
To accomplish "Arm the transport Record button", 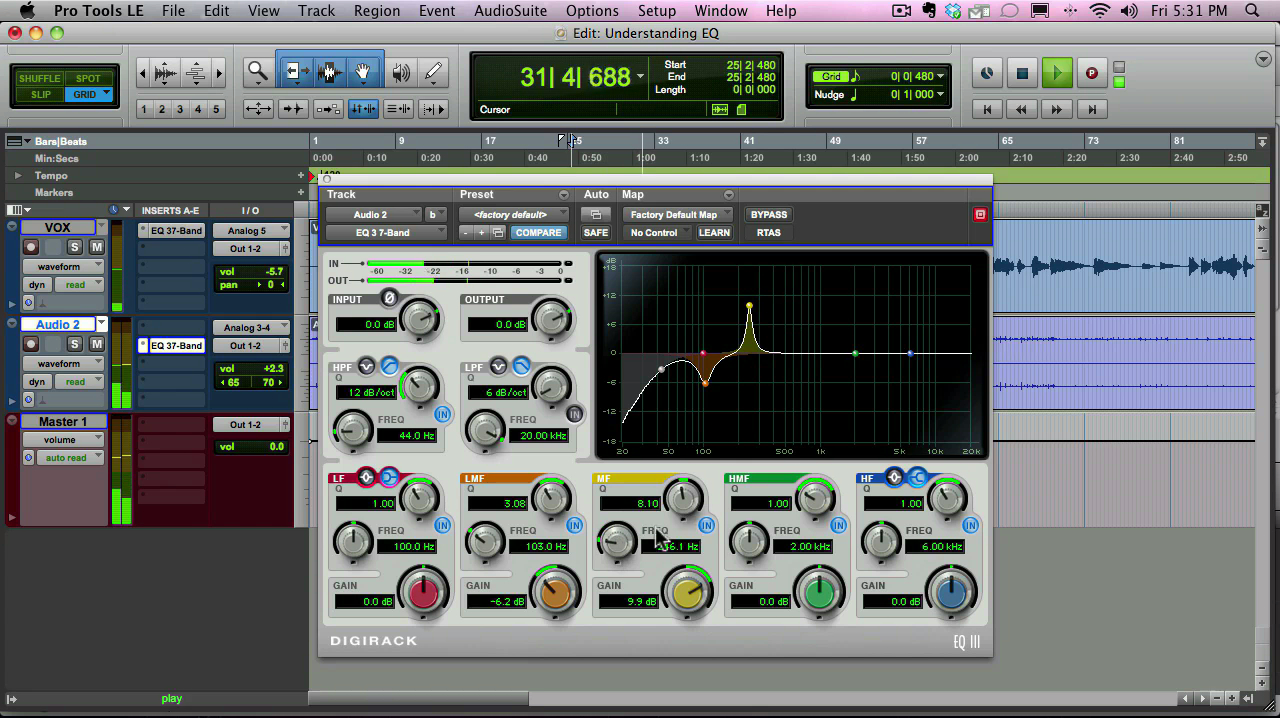I will [1091, 73].
